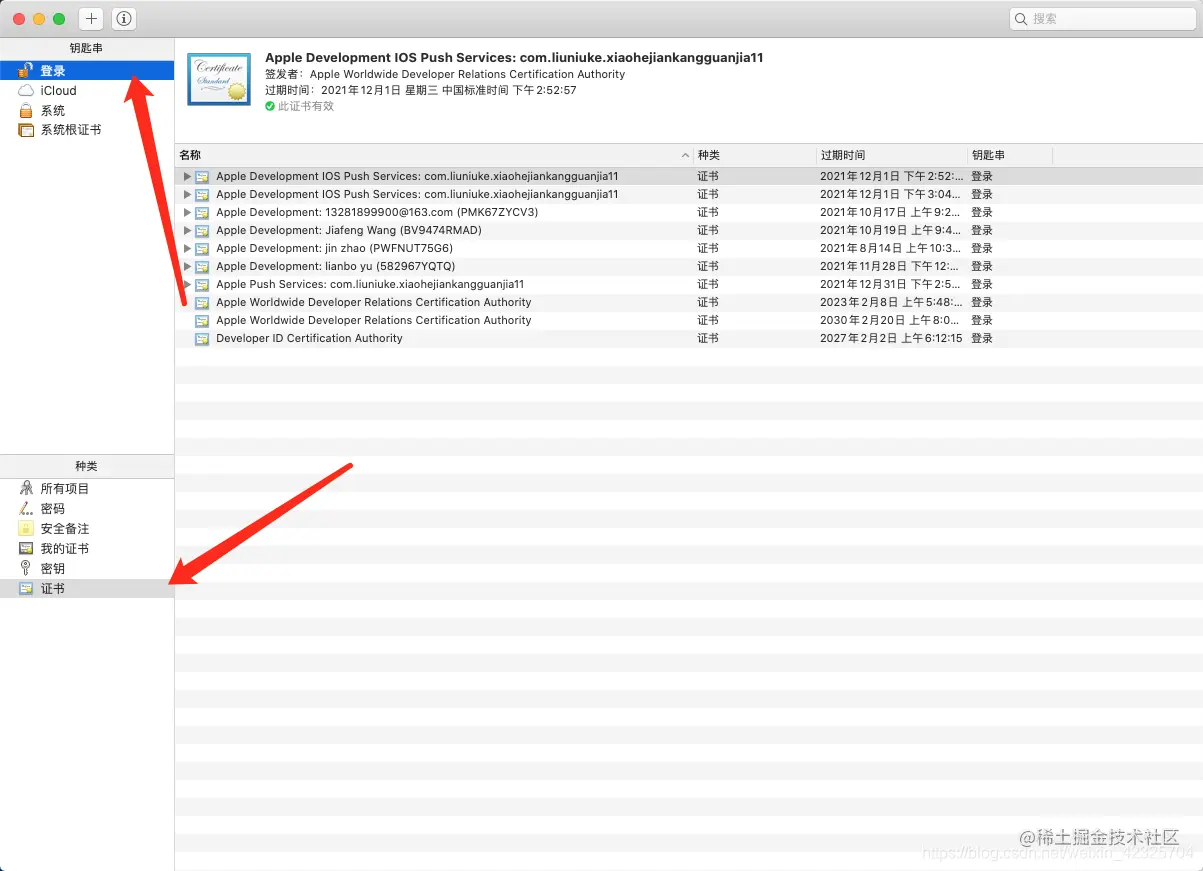Viewport: 1203px width, 871px height.
Task: Sort by 过期时间 column header
Action: 892,155
